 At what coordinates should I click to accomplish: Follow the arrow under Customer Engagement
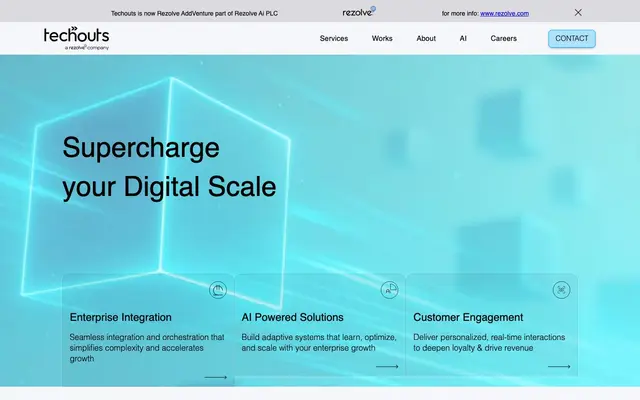coord(559,367)
